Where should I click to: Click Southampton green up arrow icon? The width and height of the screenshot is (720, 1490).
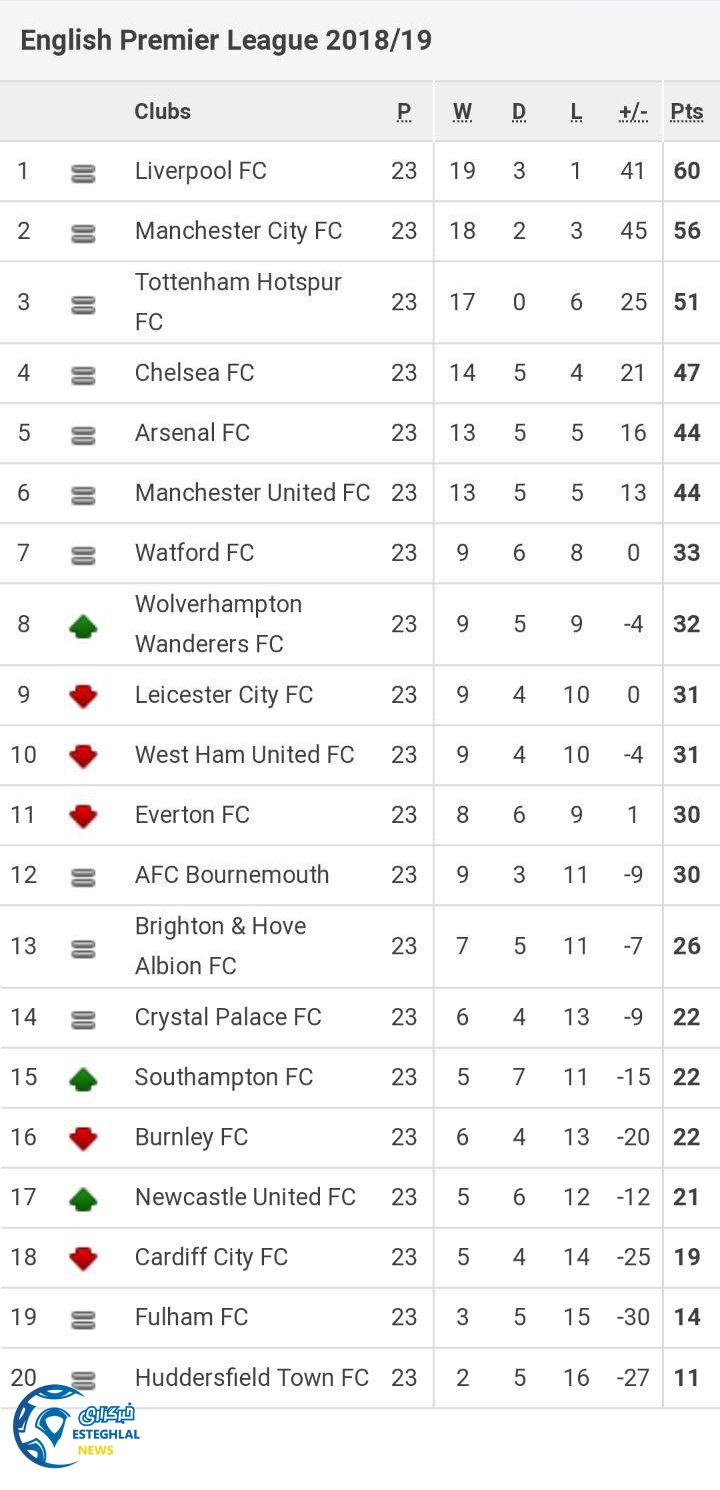point(83,1078)
